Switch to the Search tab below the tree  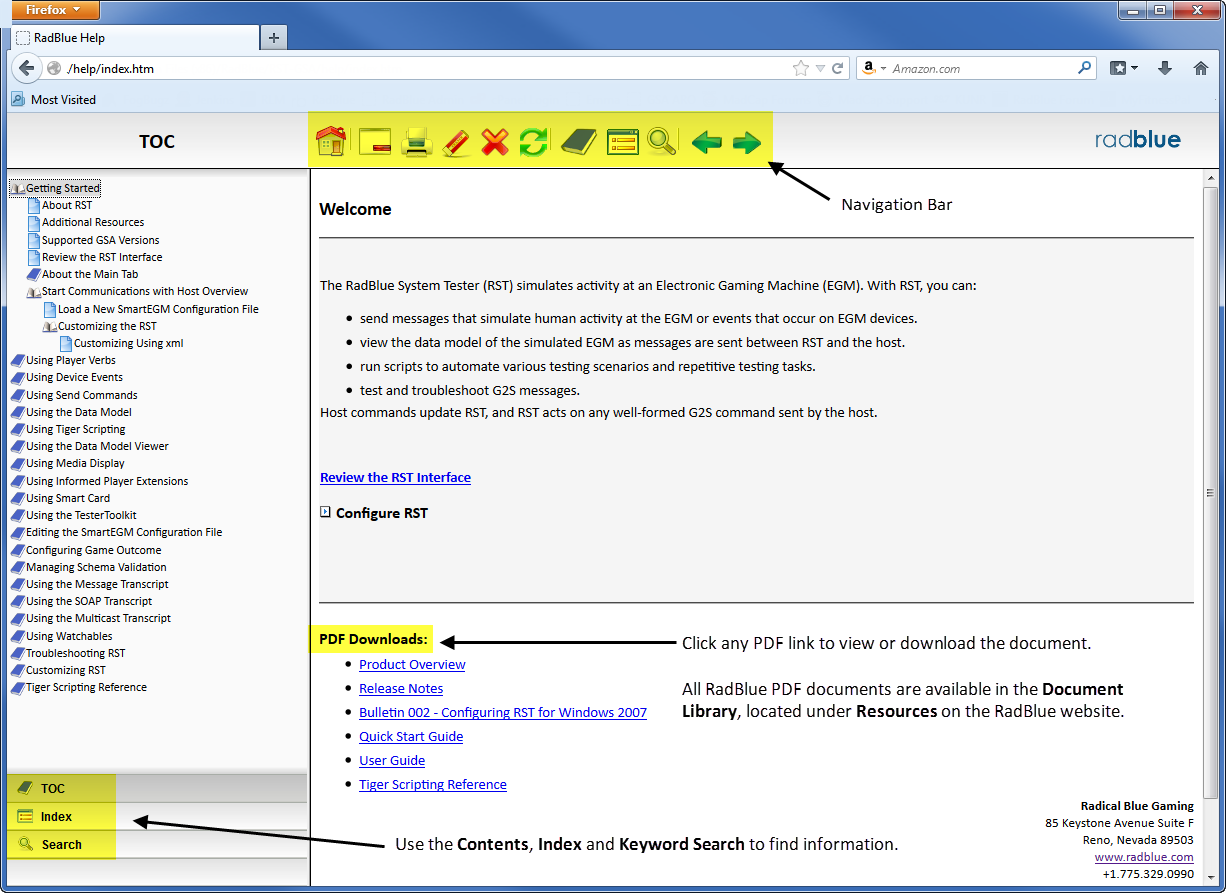click(157, 844)
